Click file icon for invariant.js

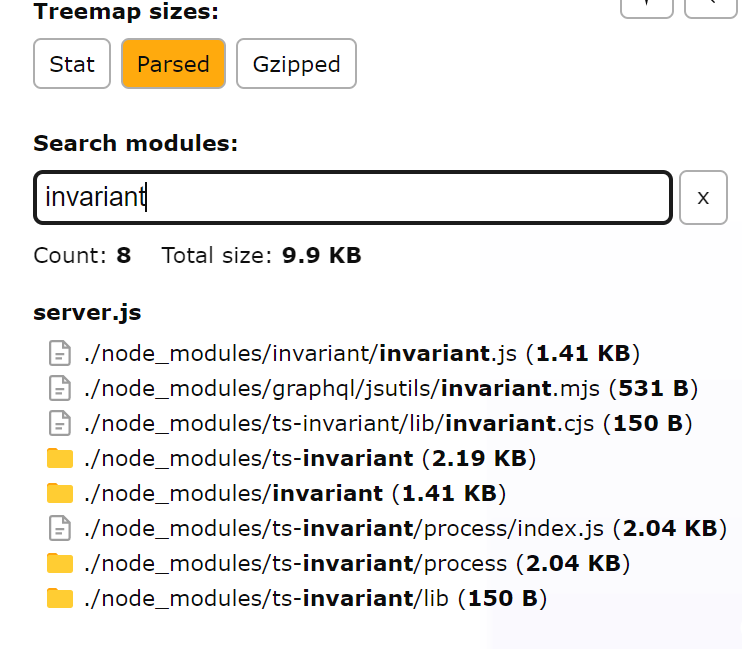61,354
